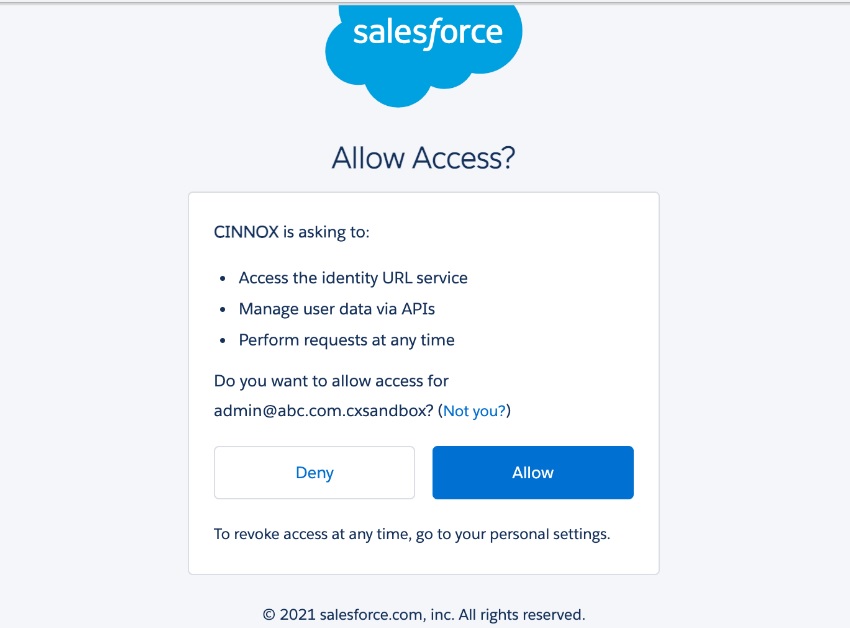Select the "Access the identity URL service" text
Screen dimensions: 850x628
353,278
